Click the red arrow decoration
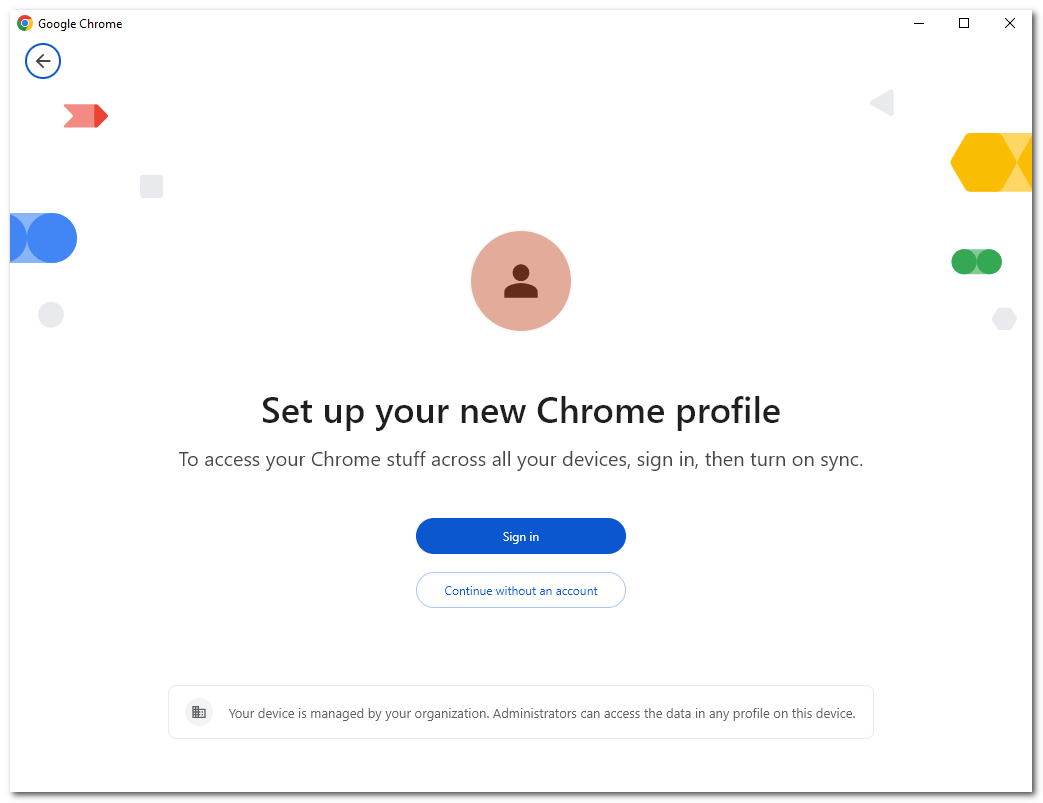The image size is (1043, 803). [x=85, y=116]
